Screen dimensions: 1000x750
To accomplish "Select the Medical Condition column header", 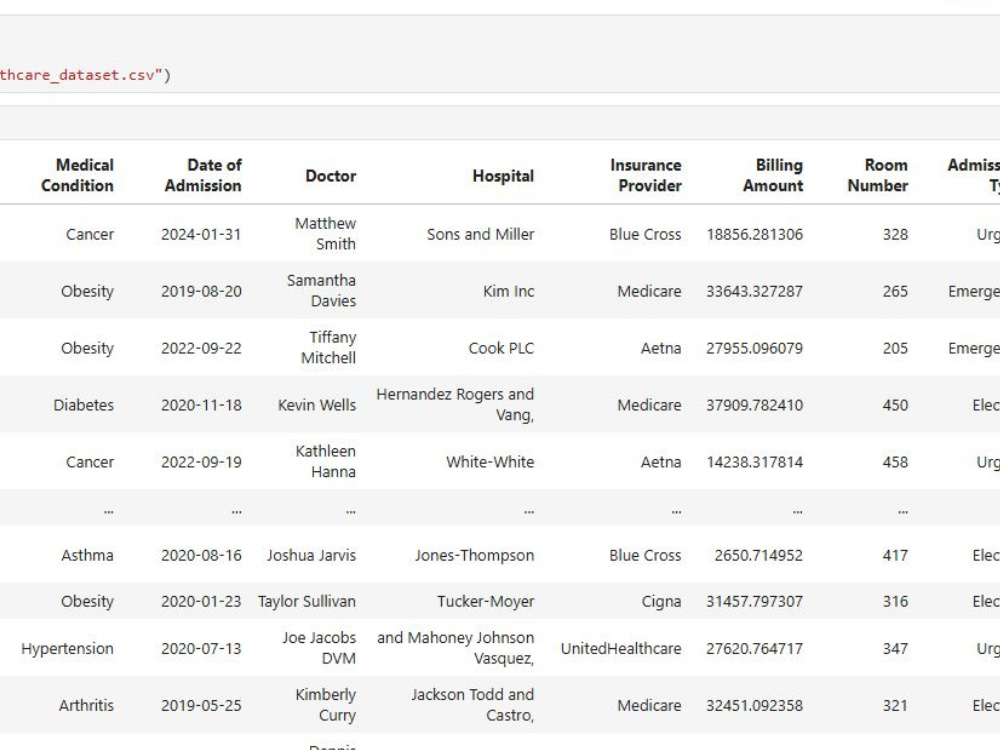I will coord(77,175).
